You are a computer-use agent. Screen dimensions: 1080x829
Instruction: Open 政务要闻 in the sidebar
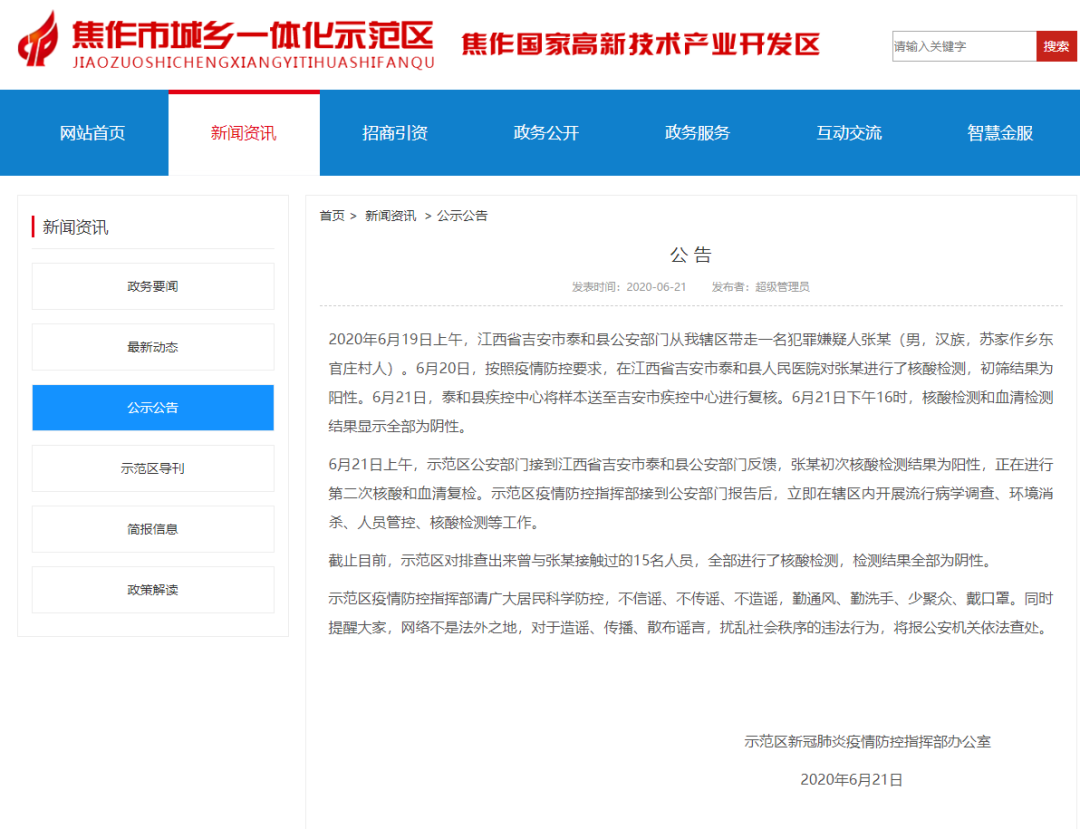153,286
